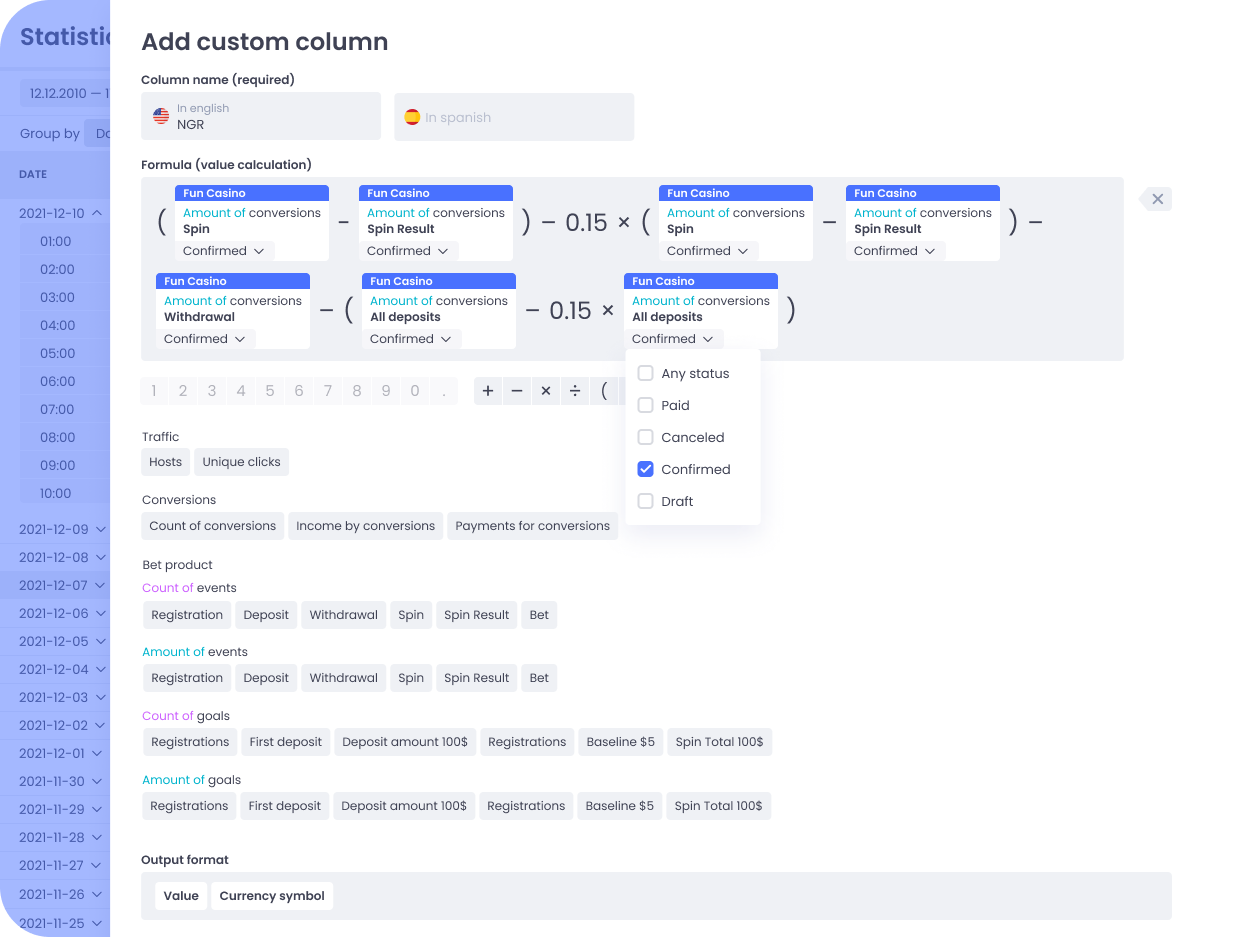Clear the formula with X icon
This screenshot has height=937, width=1240.
coord(1157,199)
